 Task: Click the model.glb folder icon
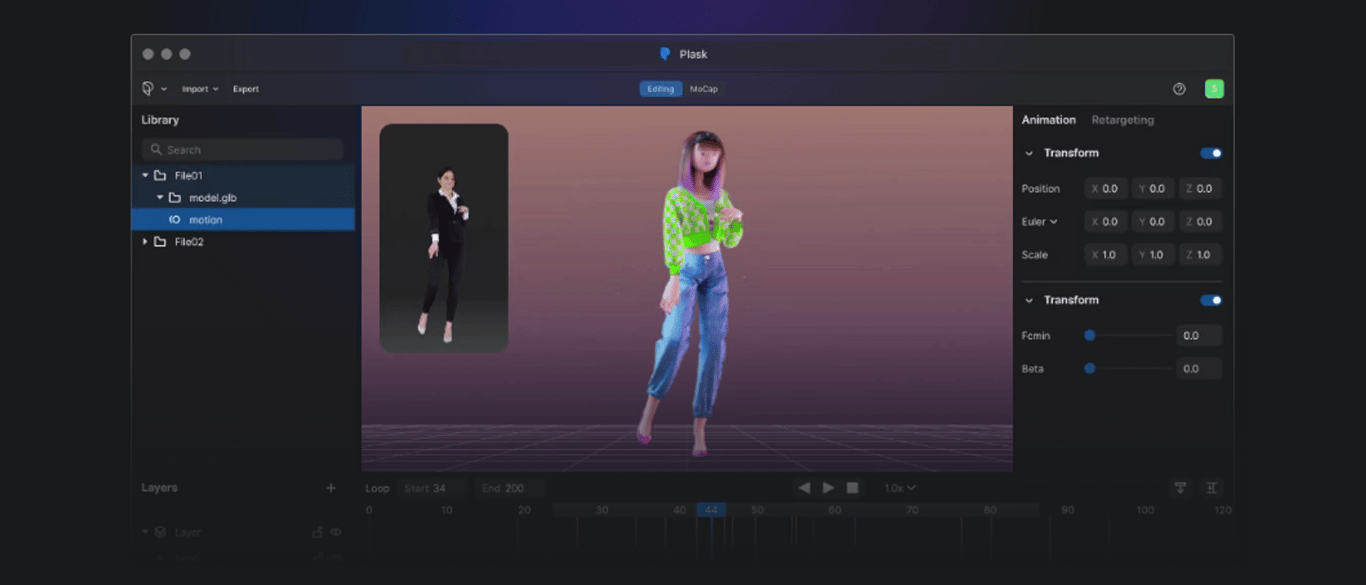click(x=175, y=197)
